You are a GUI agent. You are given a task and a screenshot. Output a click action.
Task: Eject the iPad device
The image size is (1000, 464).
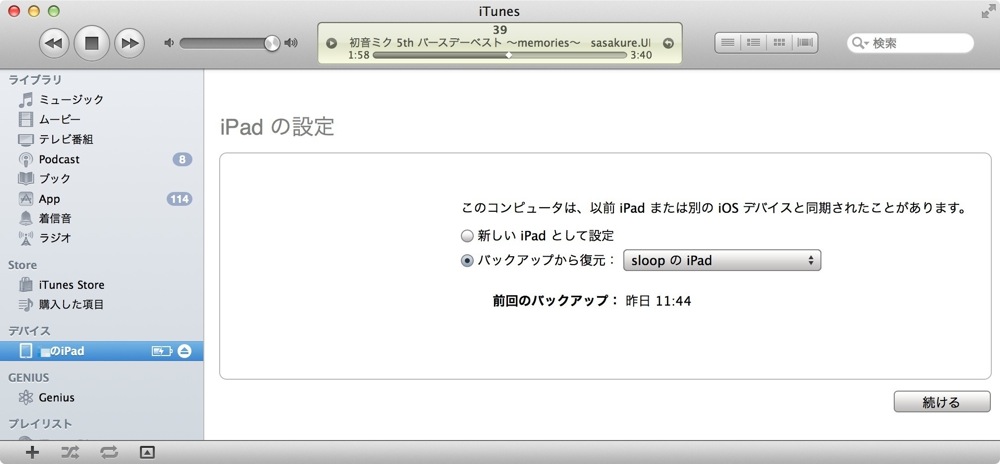click(x=184, y=351)
